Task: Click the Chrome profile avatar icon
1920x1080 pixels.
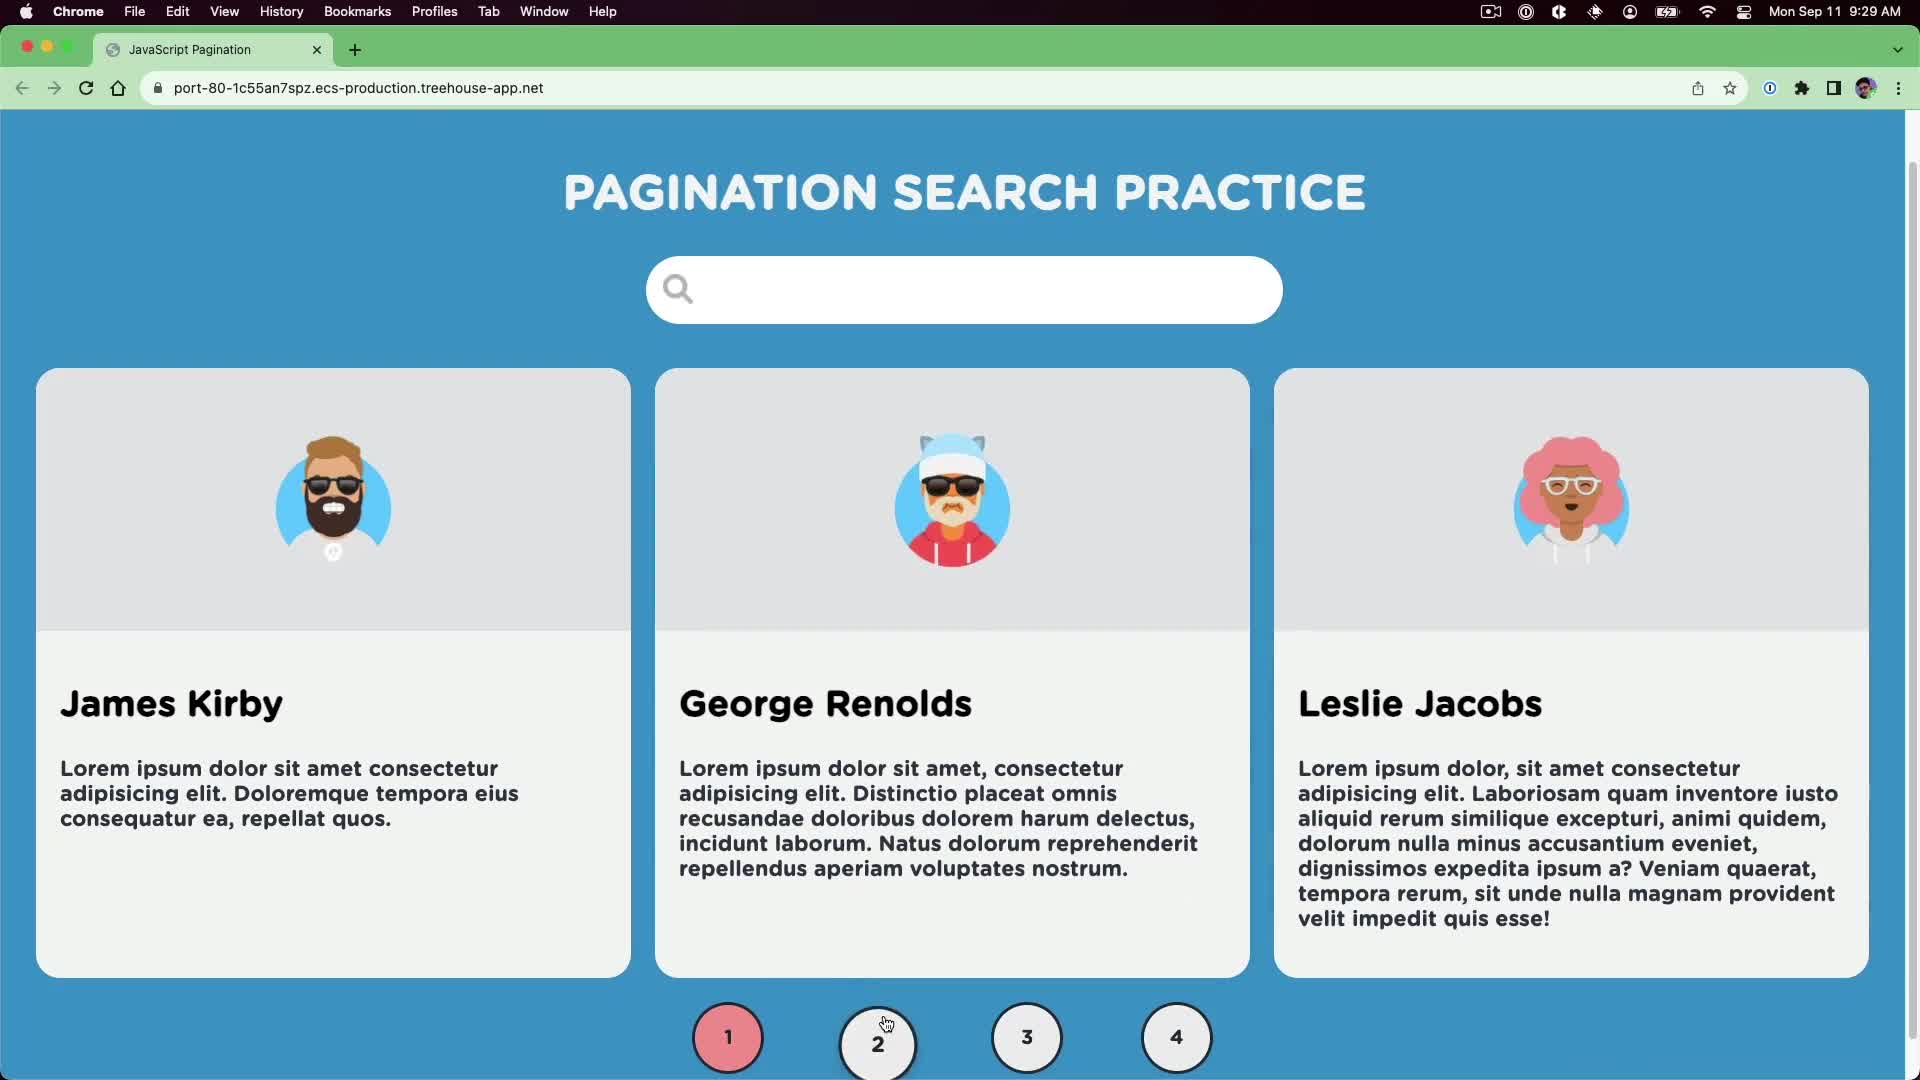Action: (1867, 88)
